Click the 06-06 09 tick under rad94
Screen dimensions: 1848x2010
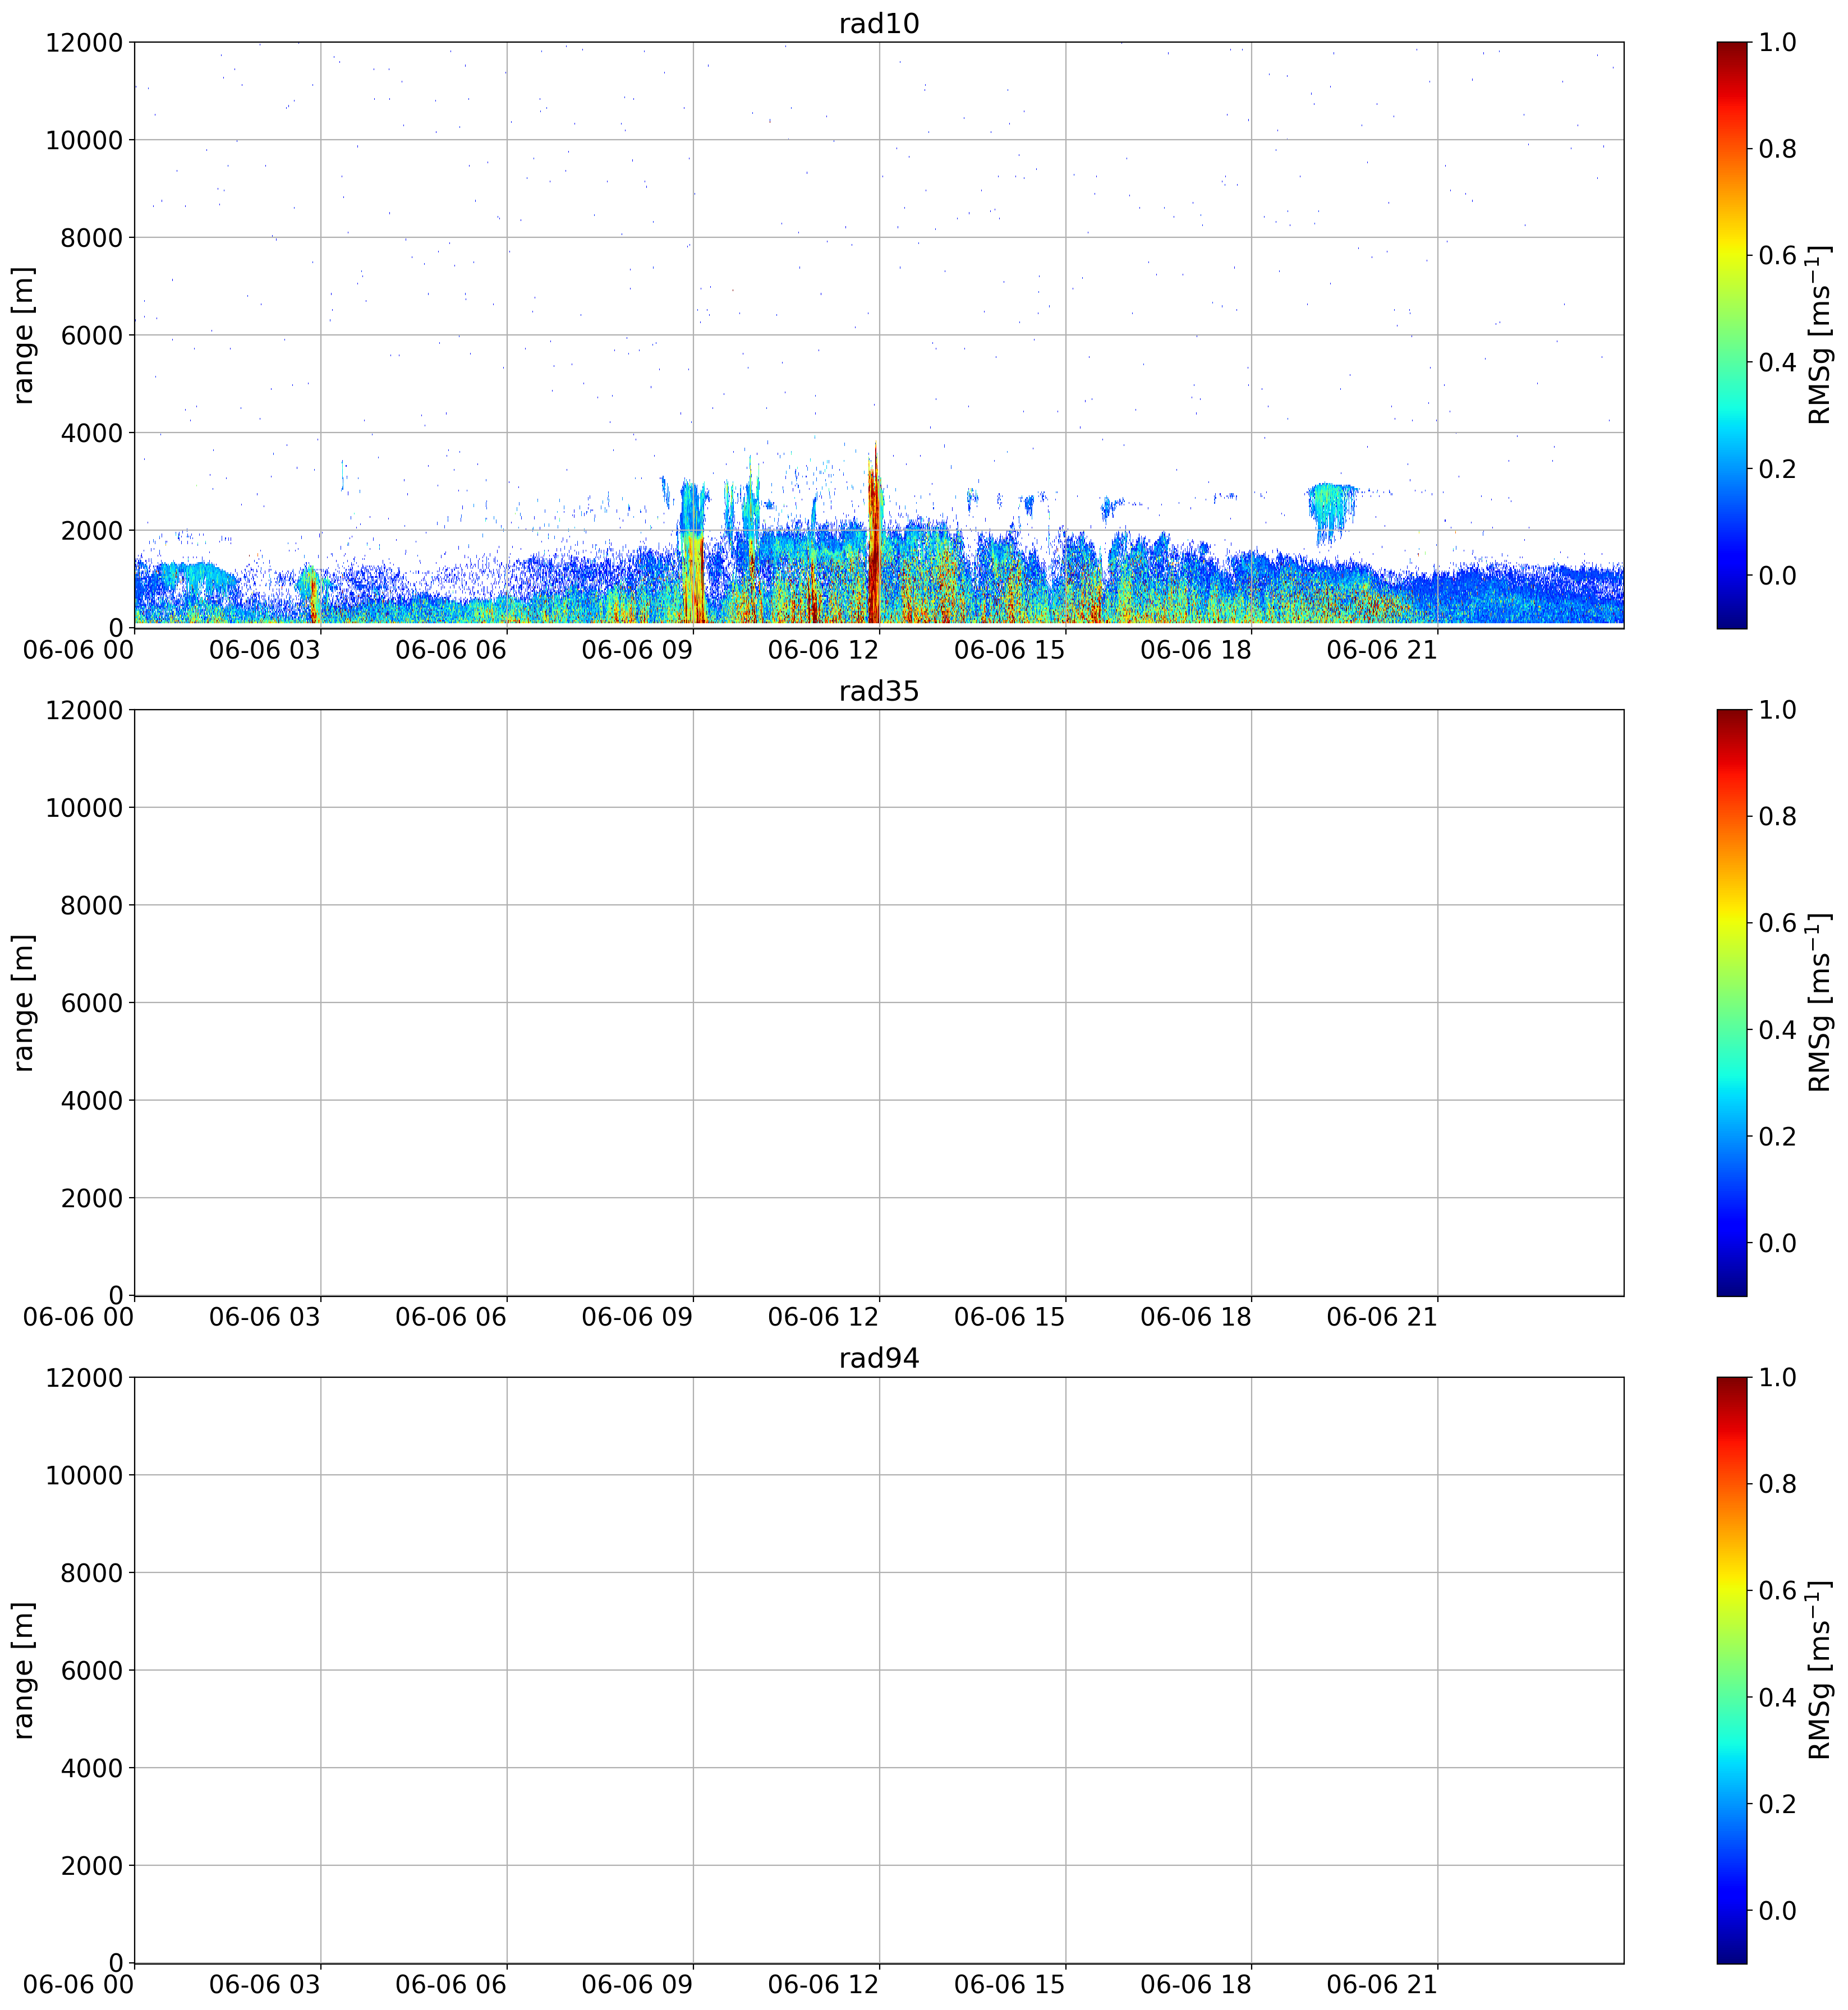[637, 1985]
